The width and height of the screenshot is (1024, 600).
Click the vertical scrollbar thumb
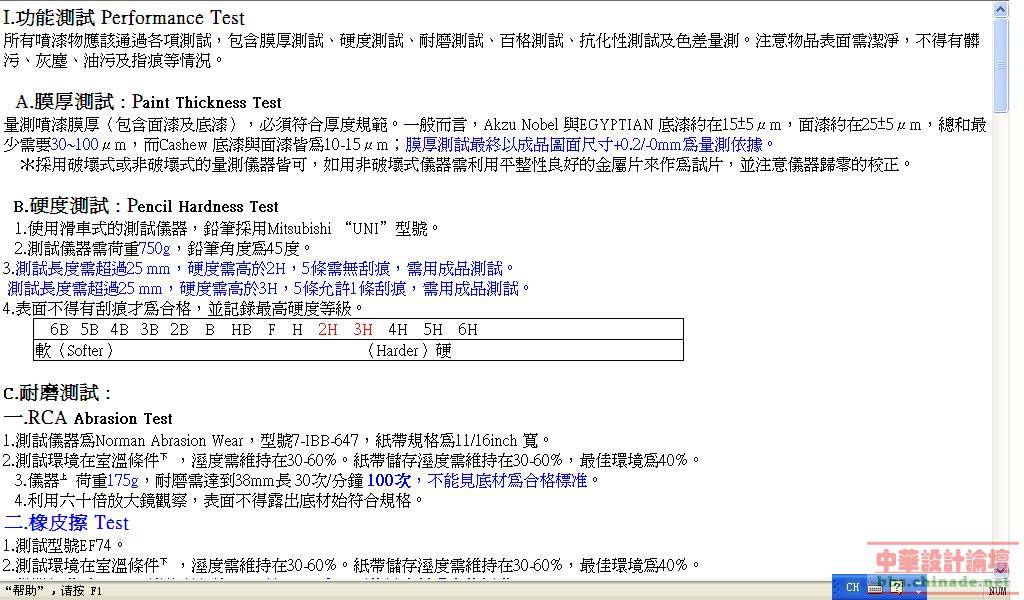tap(1000, 65)
